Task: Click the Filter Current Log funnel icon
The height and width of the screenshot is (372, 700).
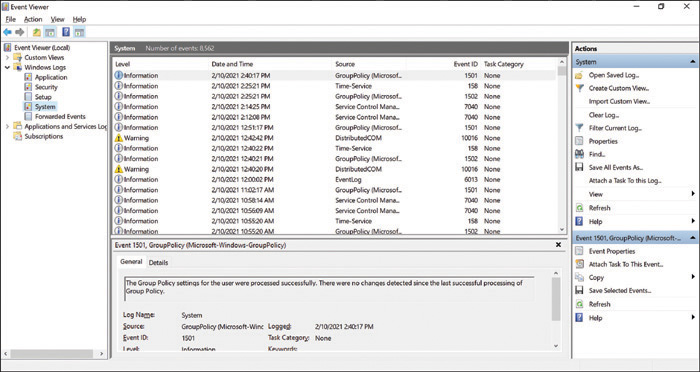Action: [579, 128]
